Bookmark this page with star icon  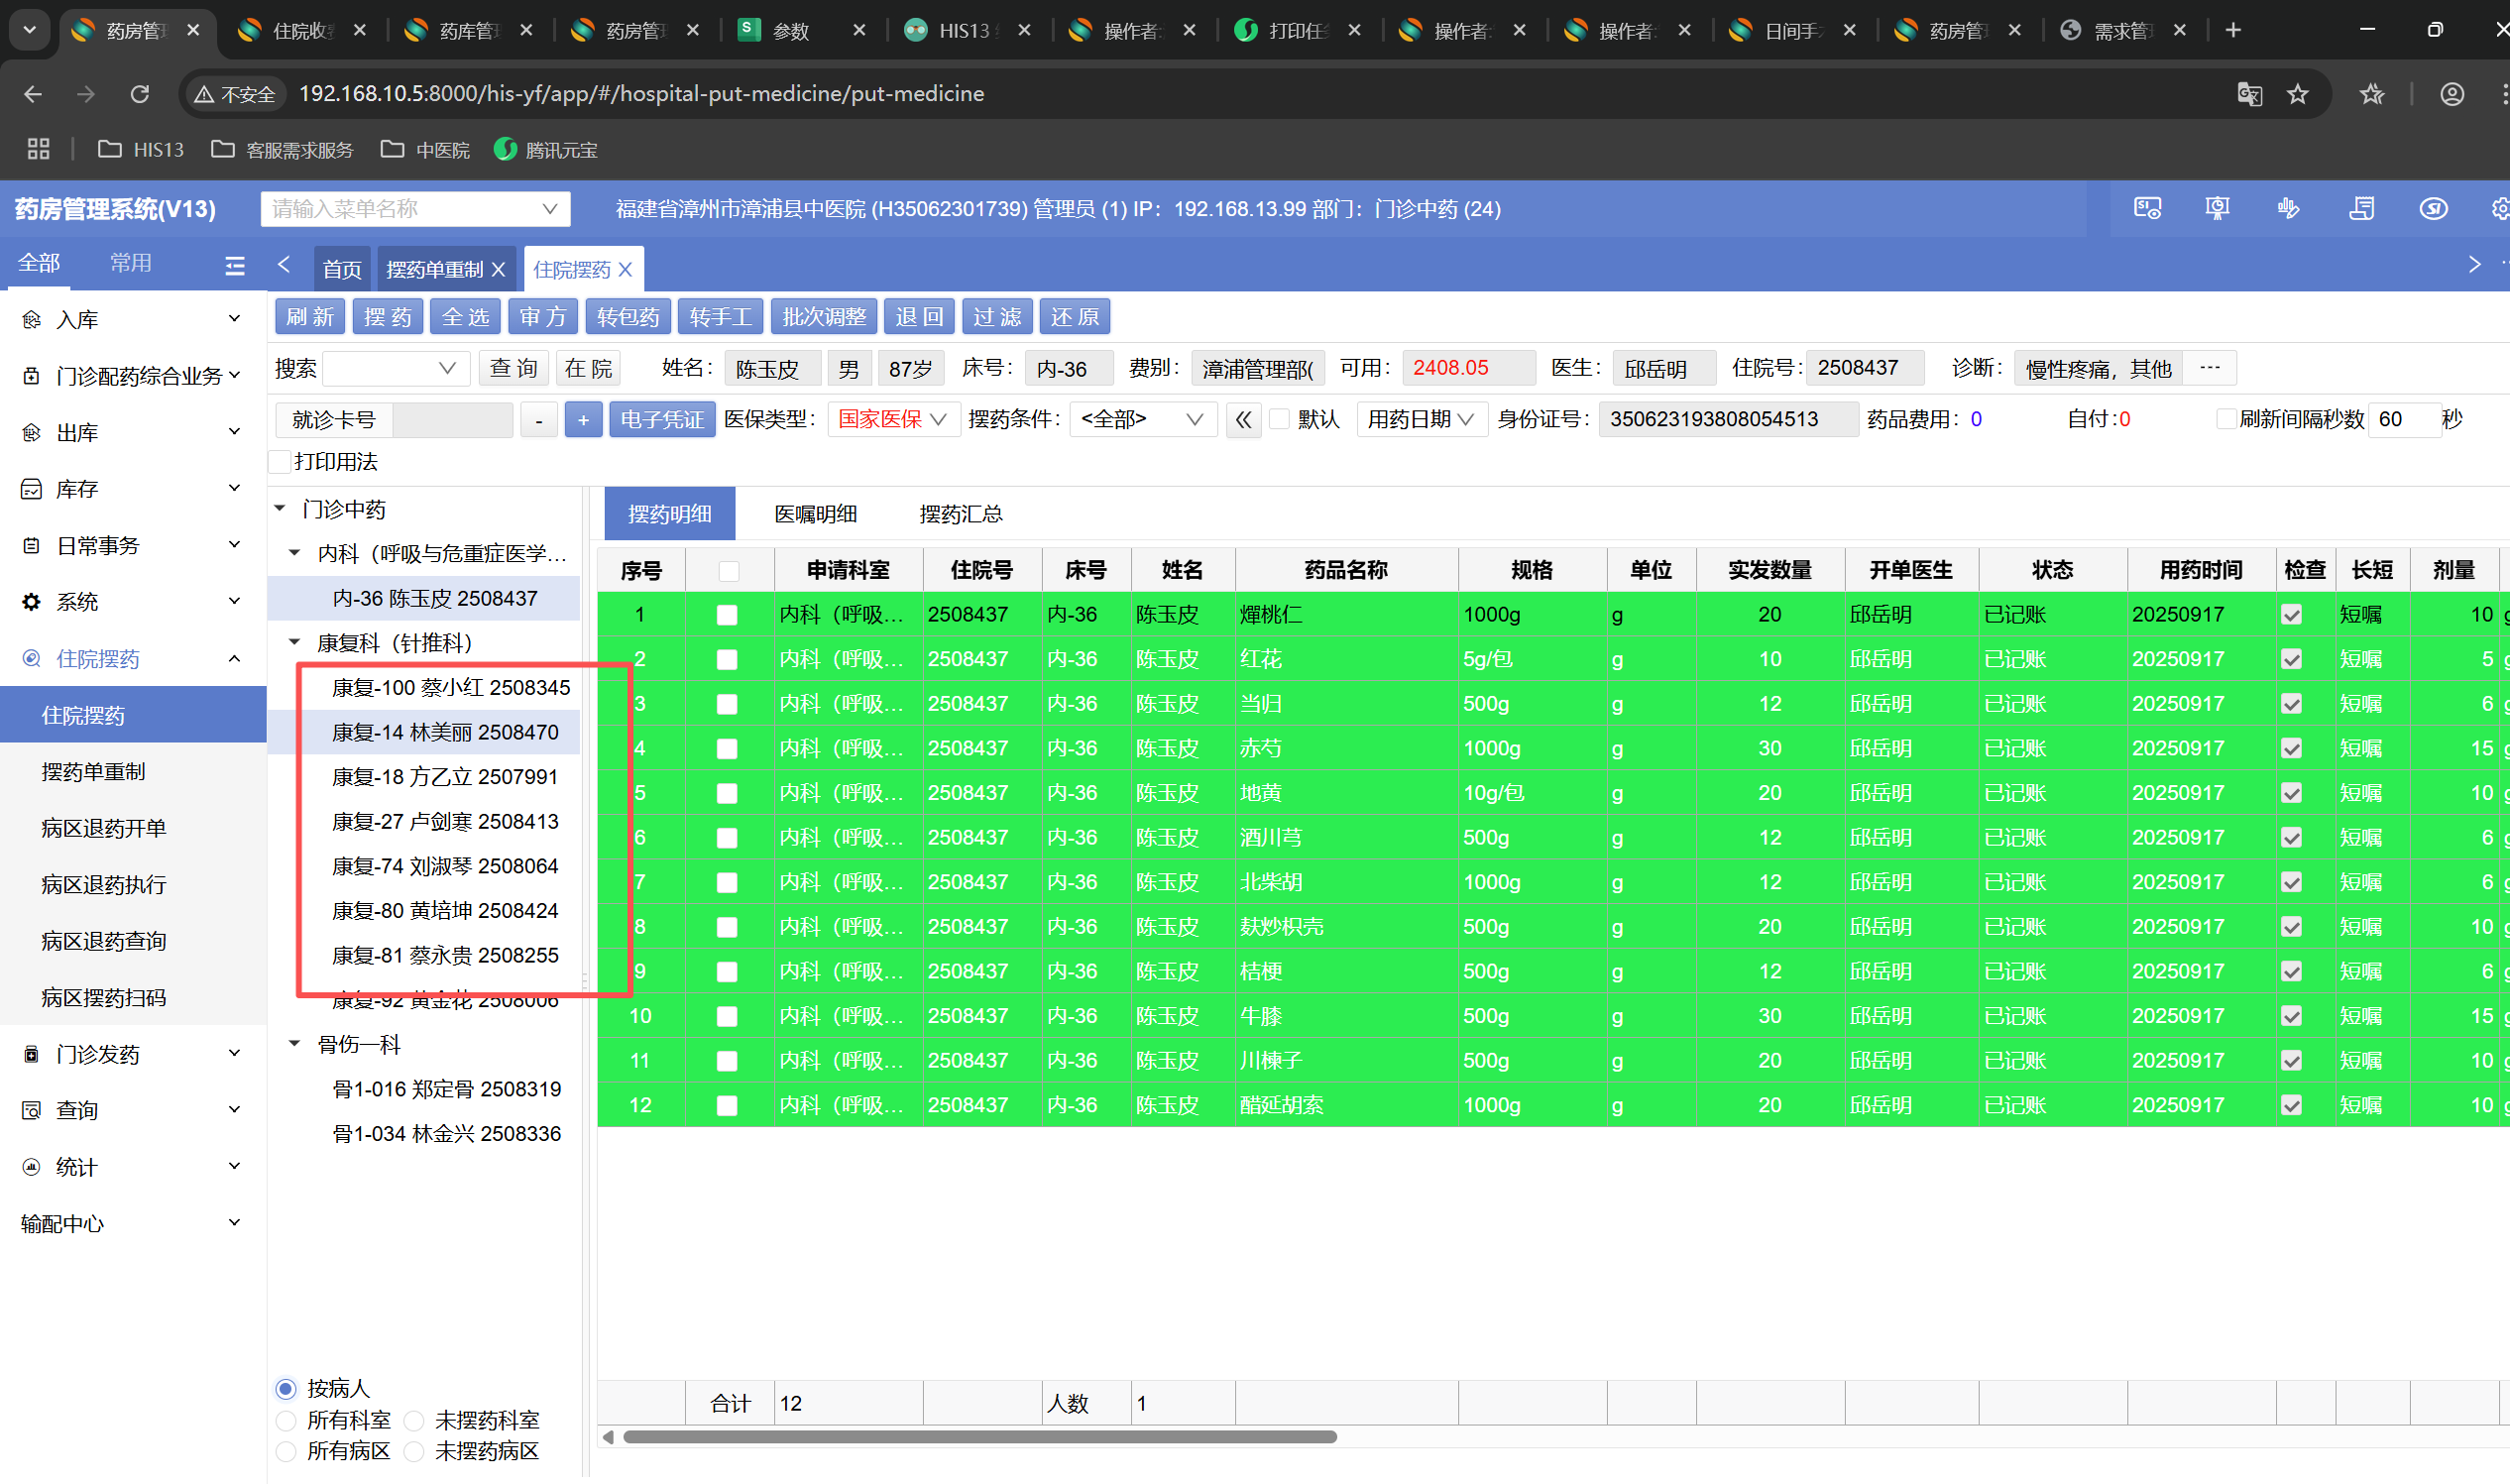click(2297, 94)
